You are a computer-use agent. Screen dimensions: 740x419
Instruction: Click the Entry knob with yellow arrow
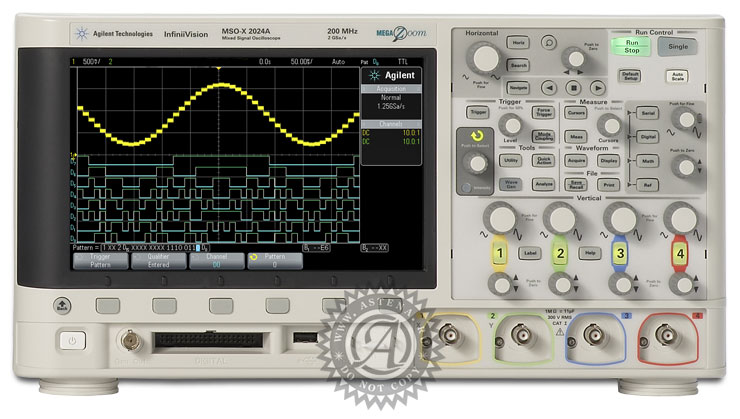476,164
